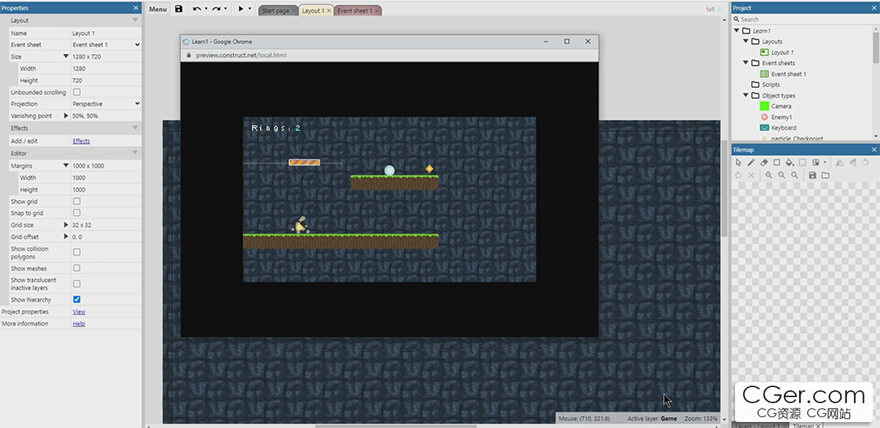Image resolution: width=880 pixels, height=428 pixels.
Task: Select the Tilemap eraser tool
Action: [764, 162]
